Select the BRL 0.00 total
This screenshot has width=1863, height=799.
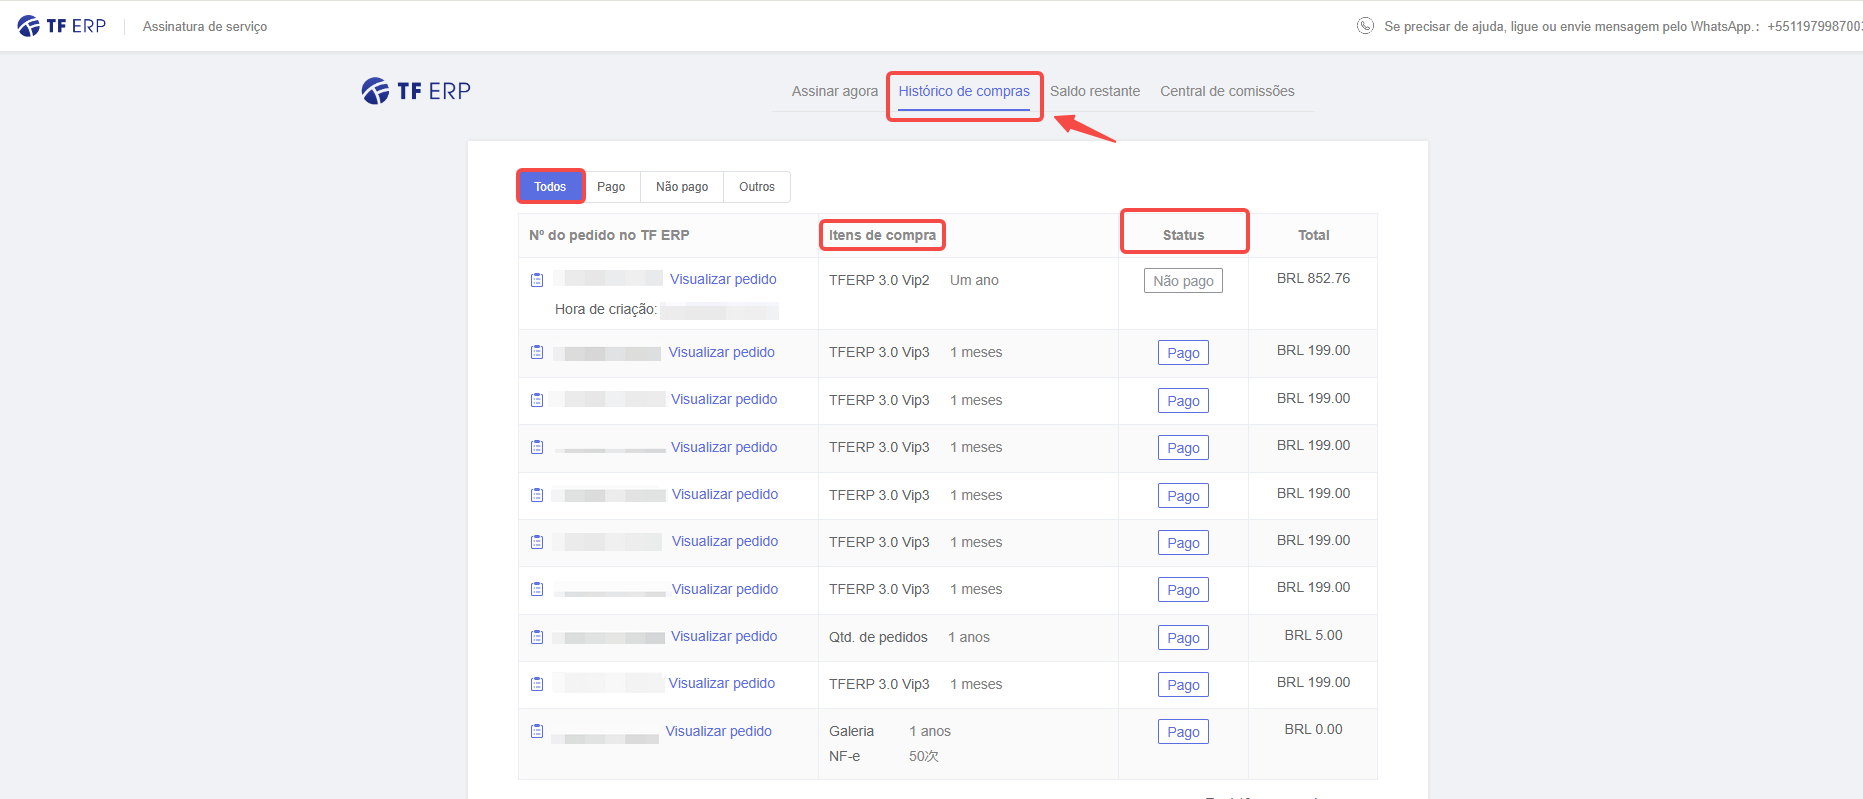1313,729
